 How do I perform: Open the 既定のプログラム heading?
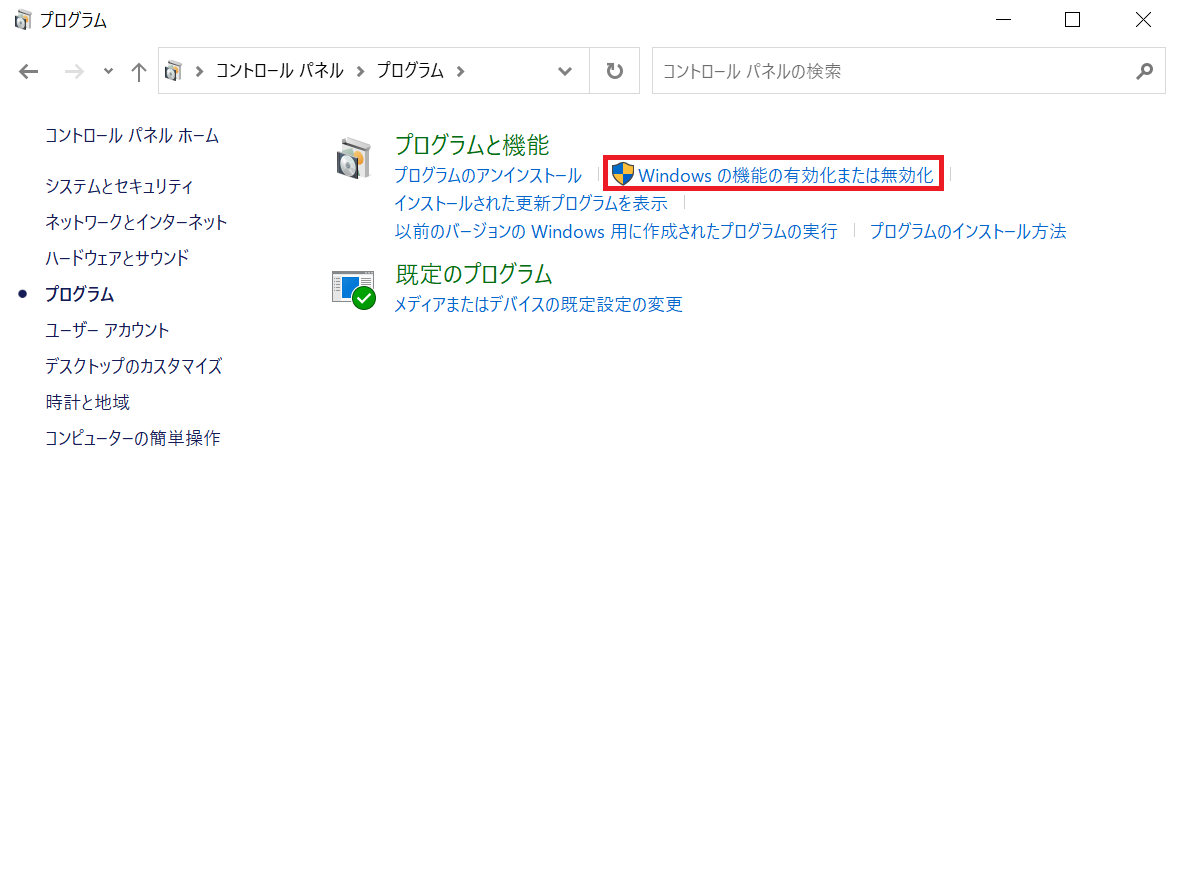[x=473, y=274]
